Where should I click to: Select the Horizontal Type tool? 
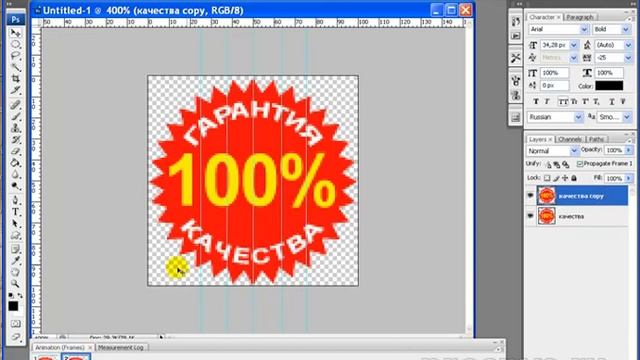[x=16, y=212]
